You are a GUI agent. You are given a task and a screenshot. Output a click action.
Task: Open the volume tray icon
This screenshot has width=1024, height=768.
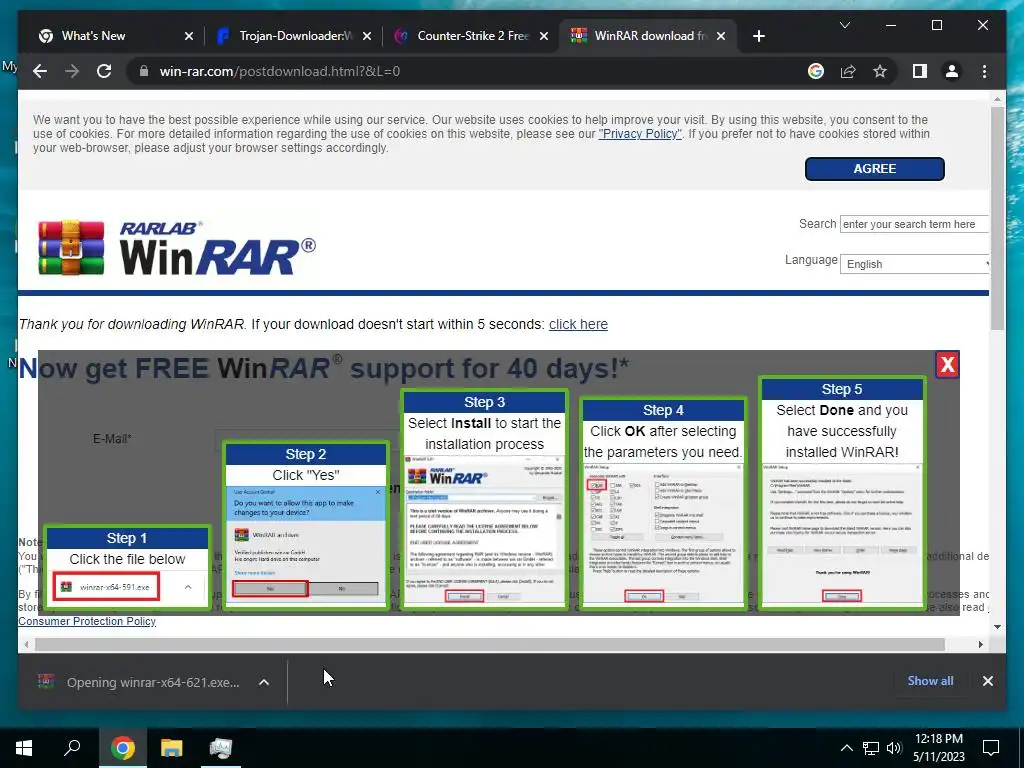(x=894, y=748)
